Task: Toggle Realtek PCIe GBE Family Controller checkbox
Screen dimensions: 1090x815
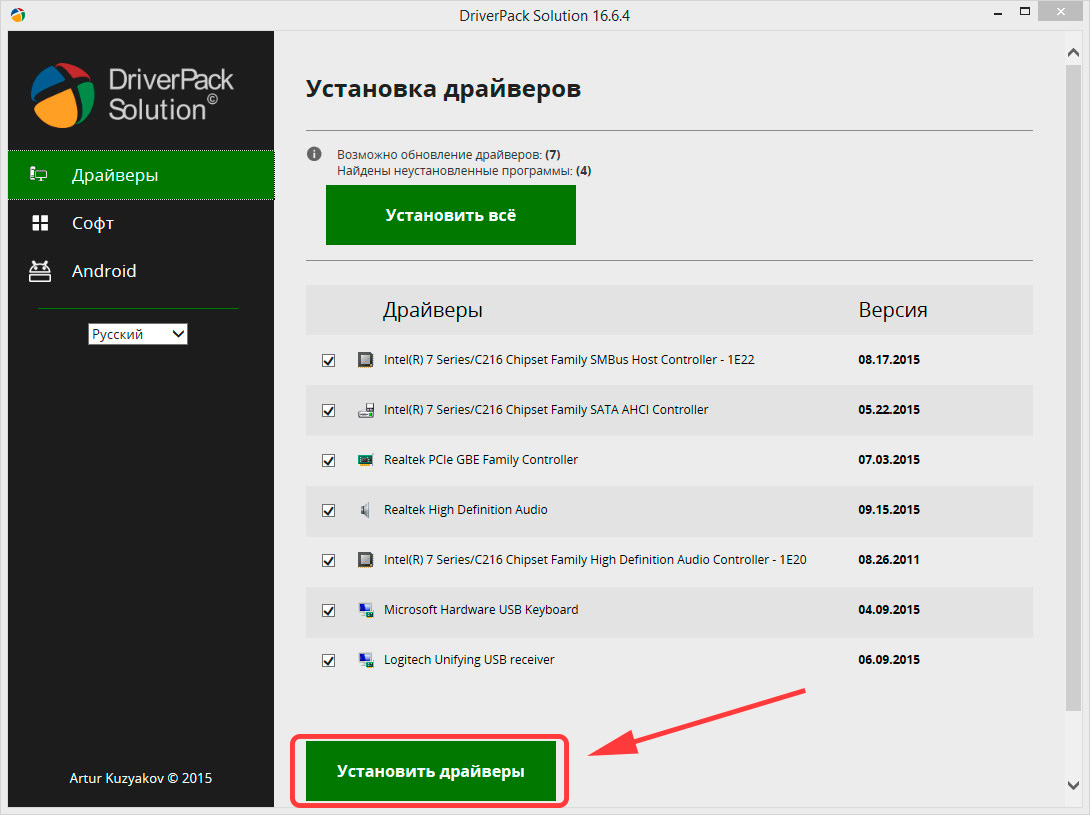Action: [329, 460]
